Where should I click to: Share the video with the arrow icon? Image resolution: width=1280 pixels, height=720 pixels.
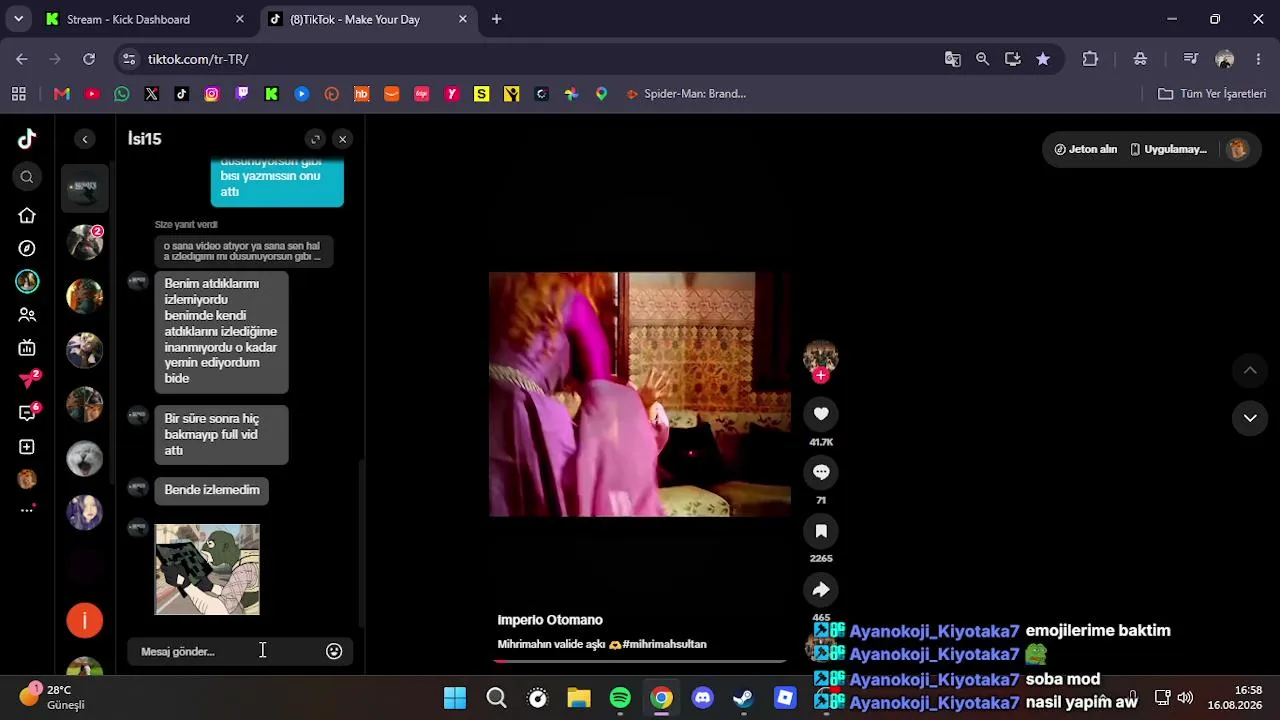821,589
